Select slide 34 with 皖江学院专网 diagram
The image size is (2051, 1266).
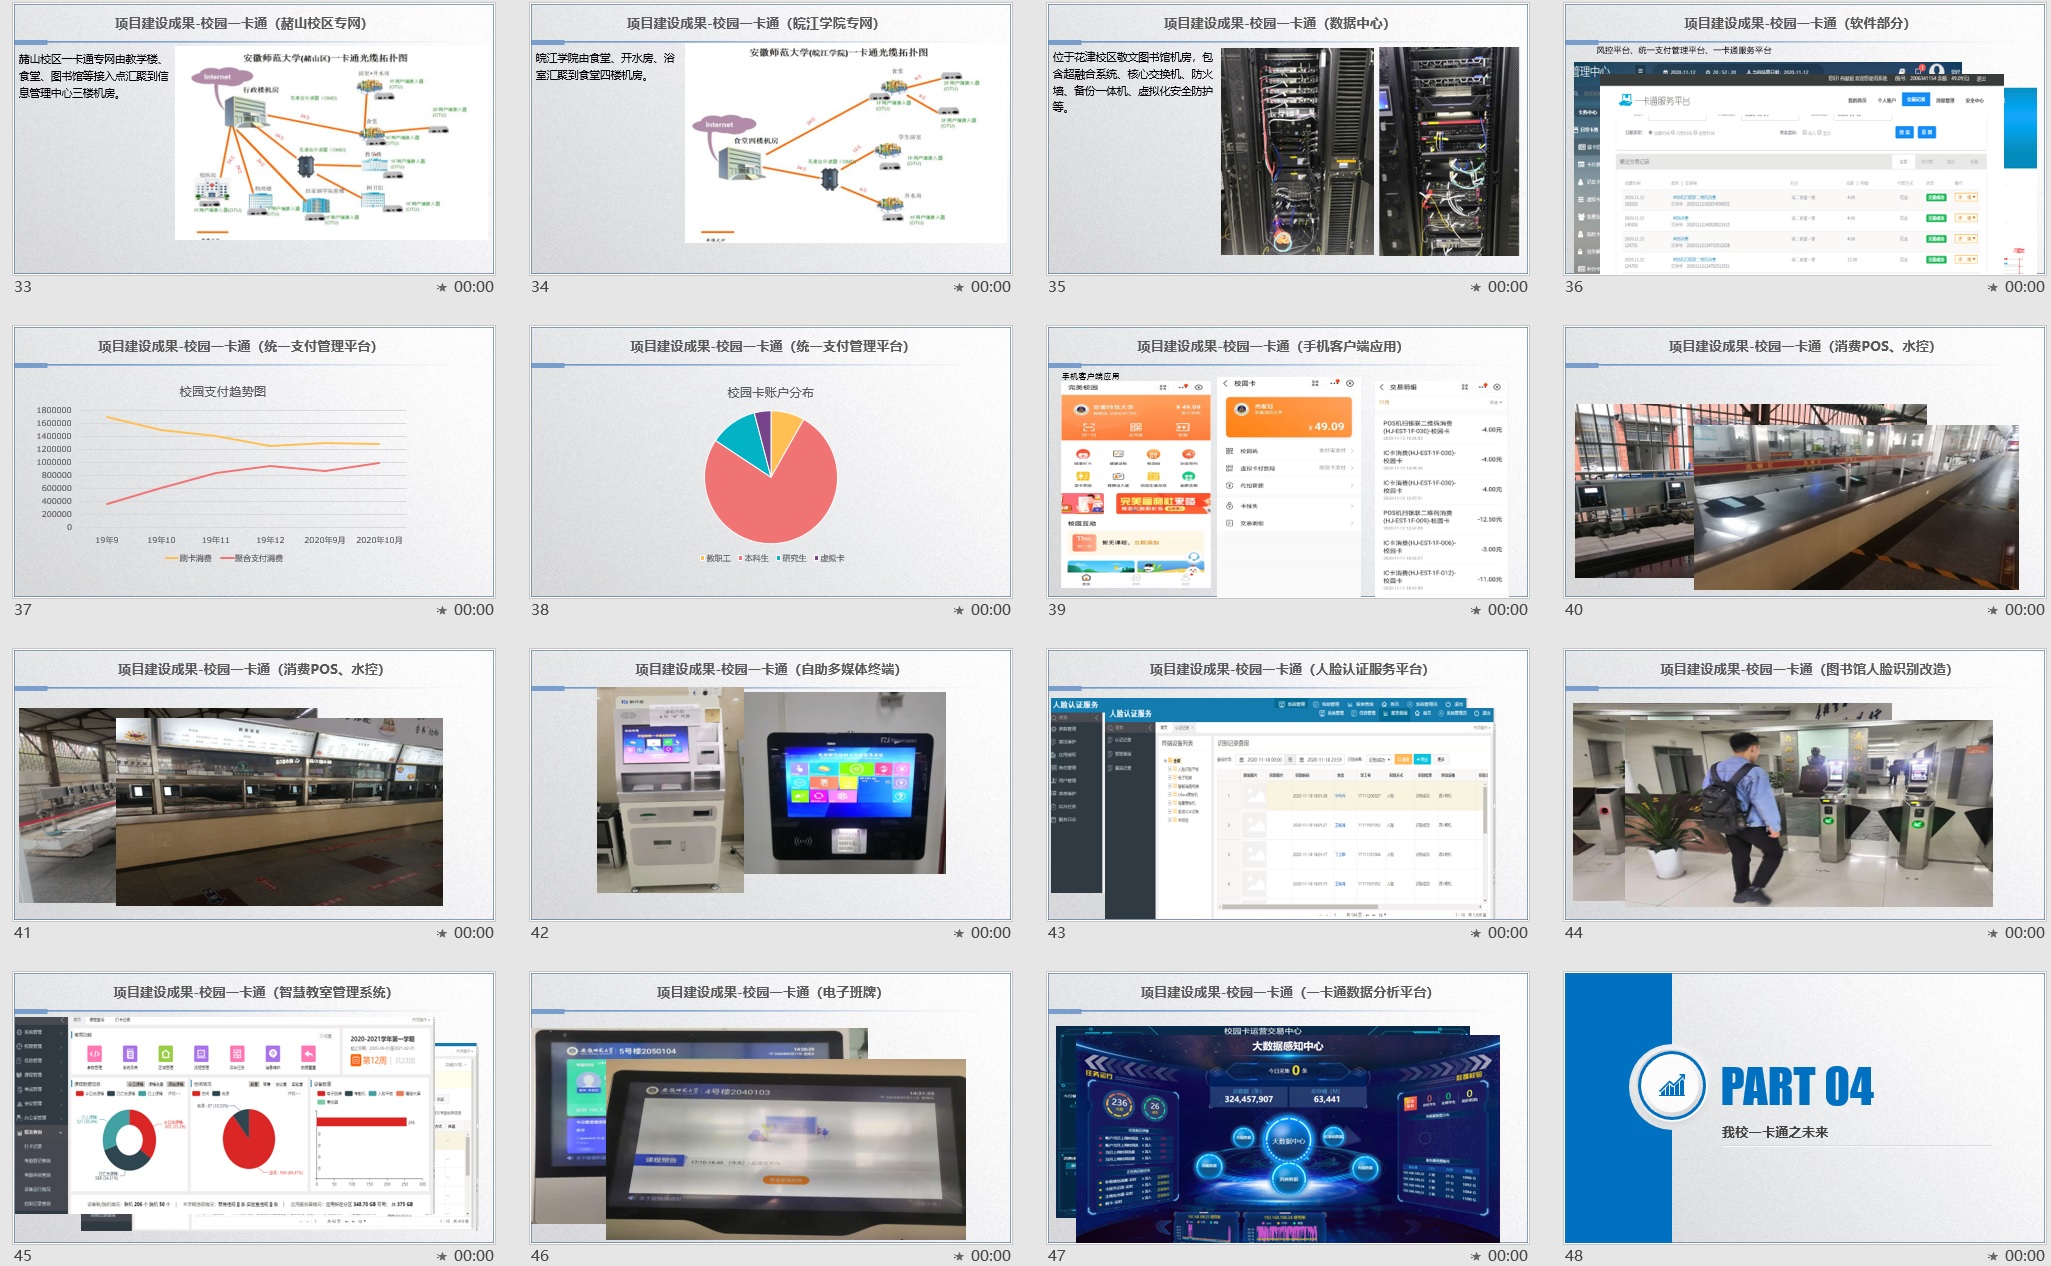(770, 140)
